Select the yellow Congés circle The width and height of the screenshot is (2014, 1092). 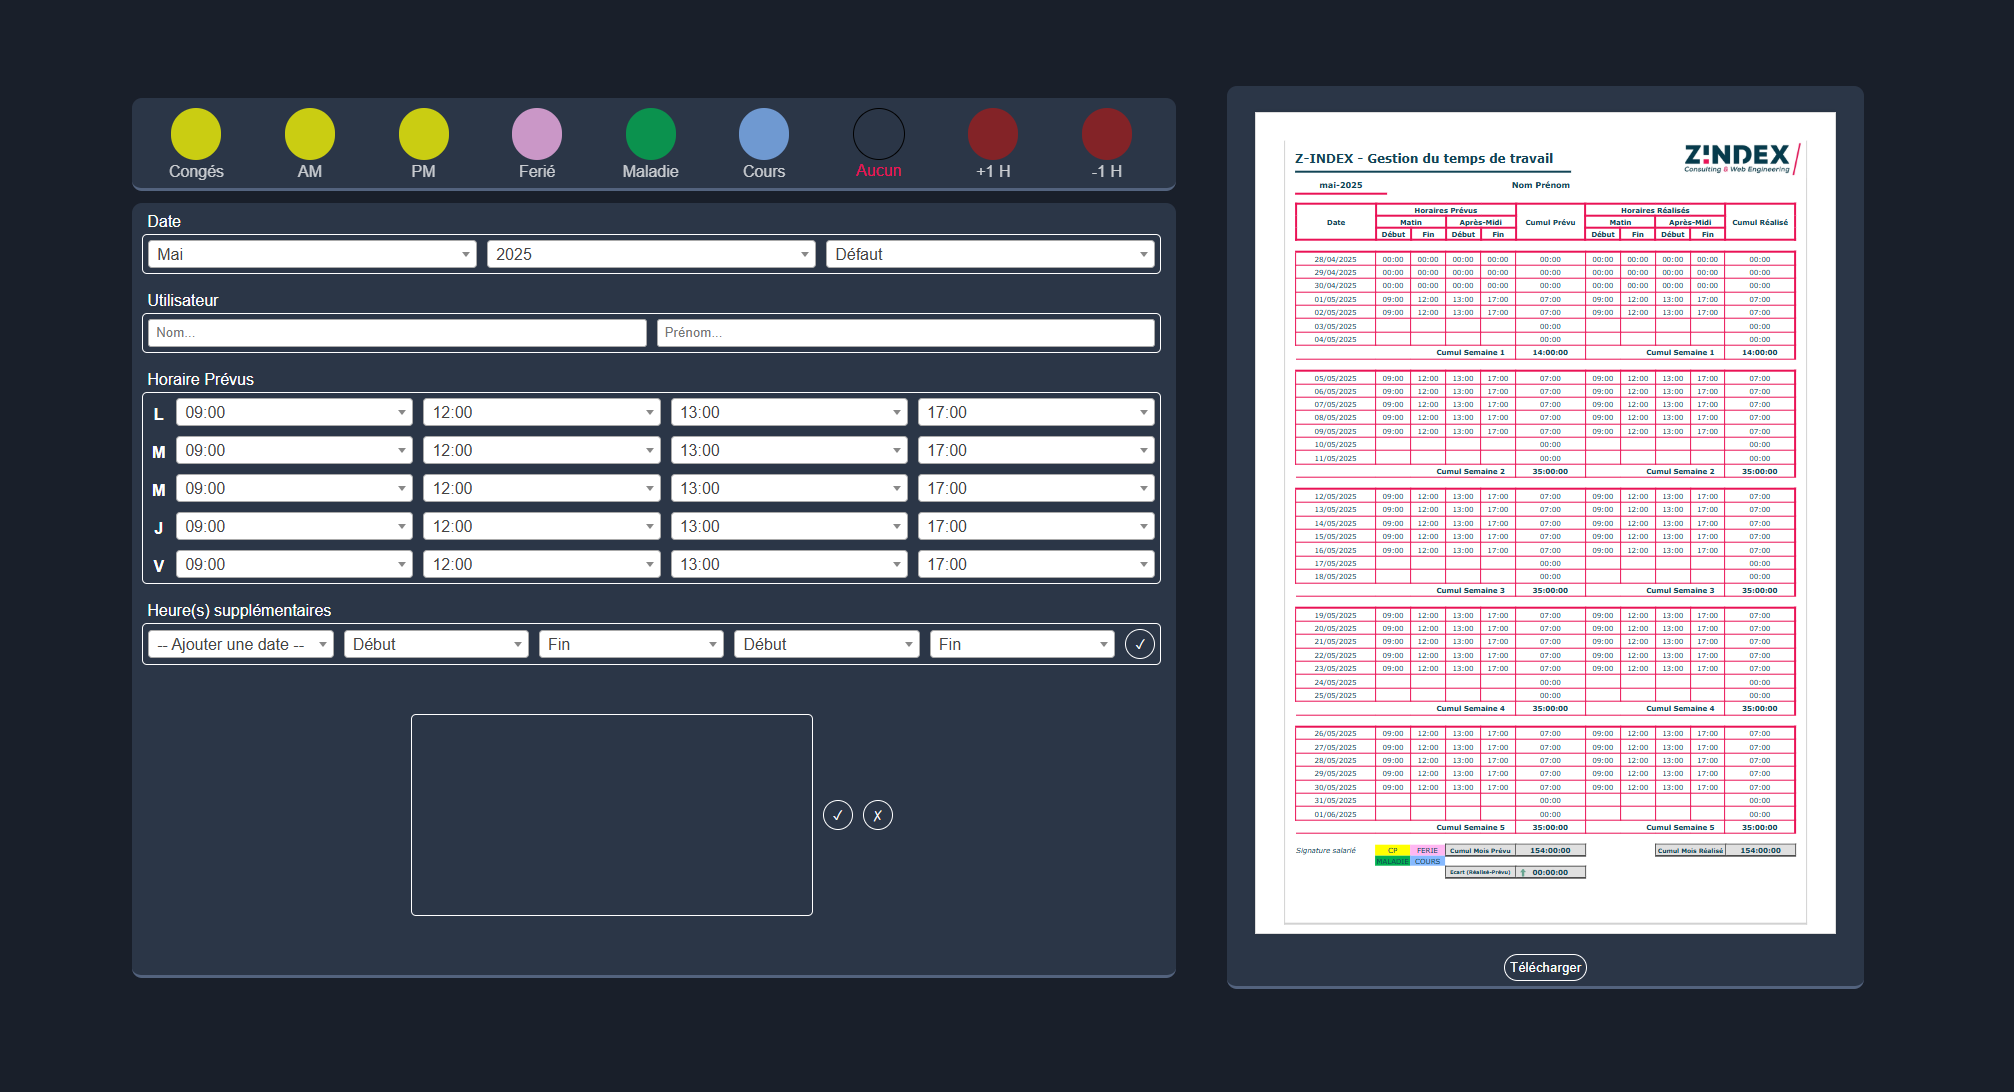[196, 134]
